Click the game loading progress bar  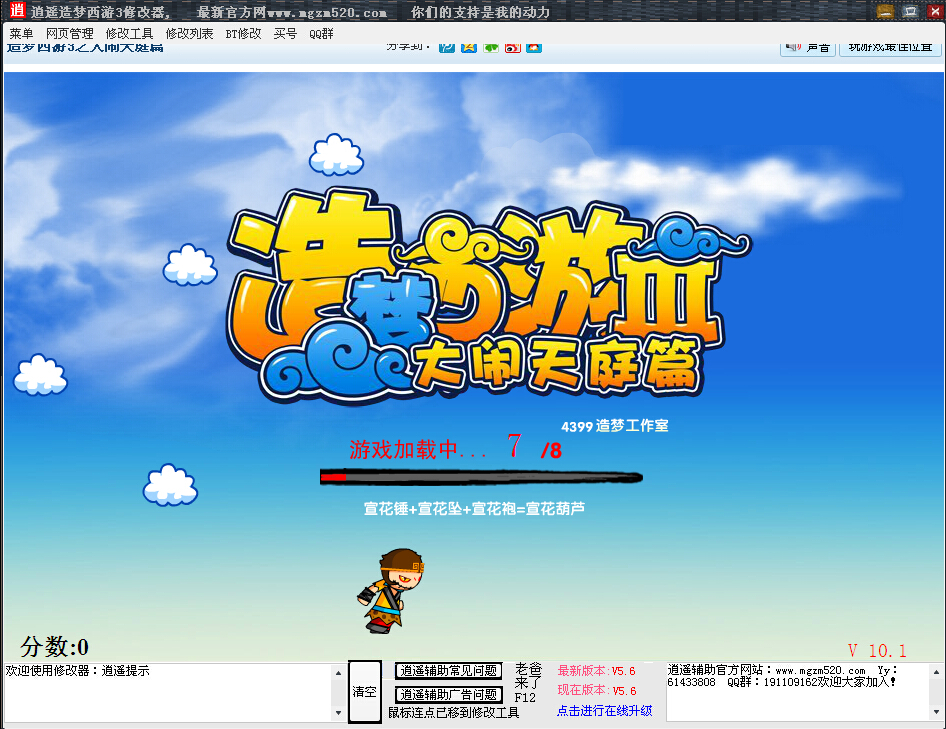[481, 477]
